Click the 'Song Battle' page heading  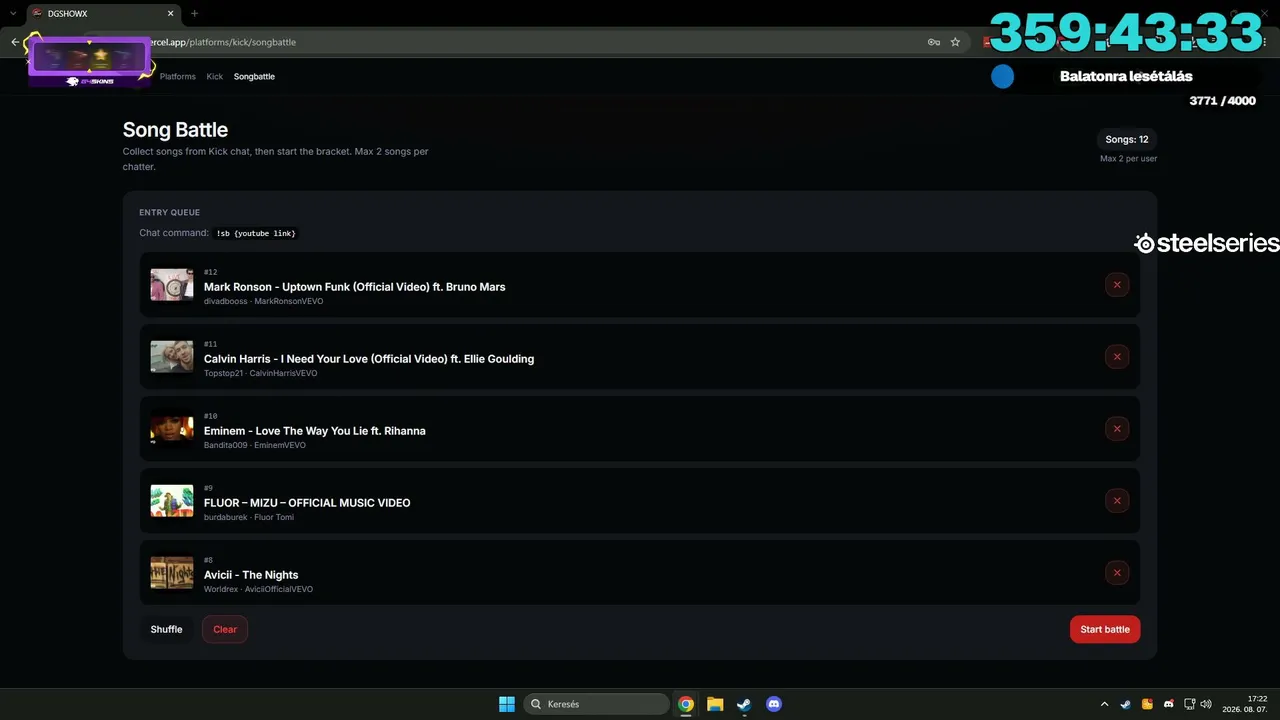coord(175,130)
